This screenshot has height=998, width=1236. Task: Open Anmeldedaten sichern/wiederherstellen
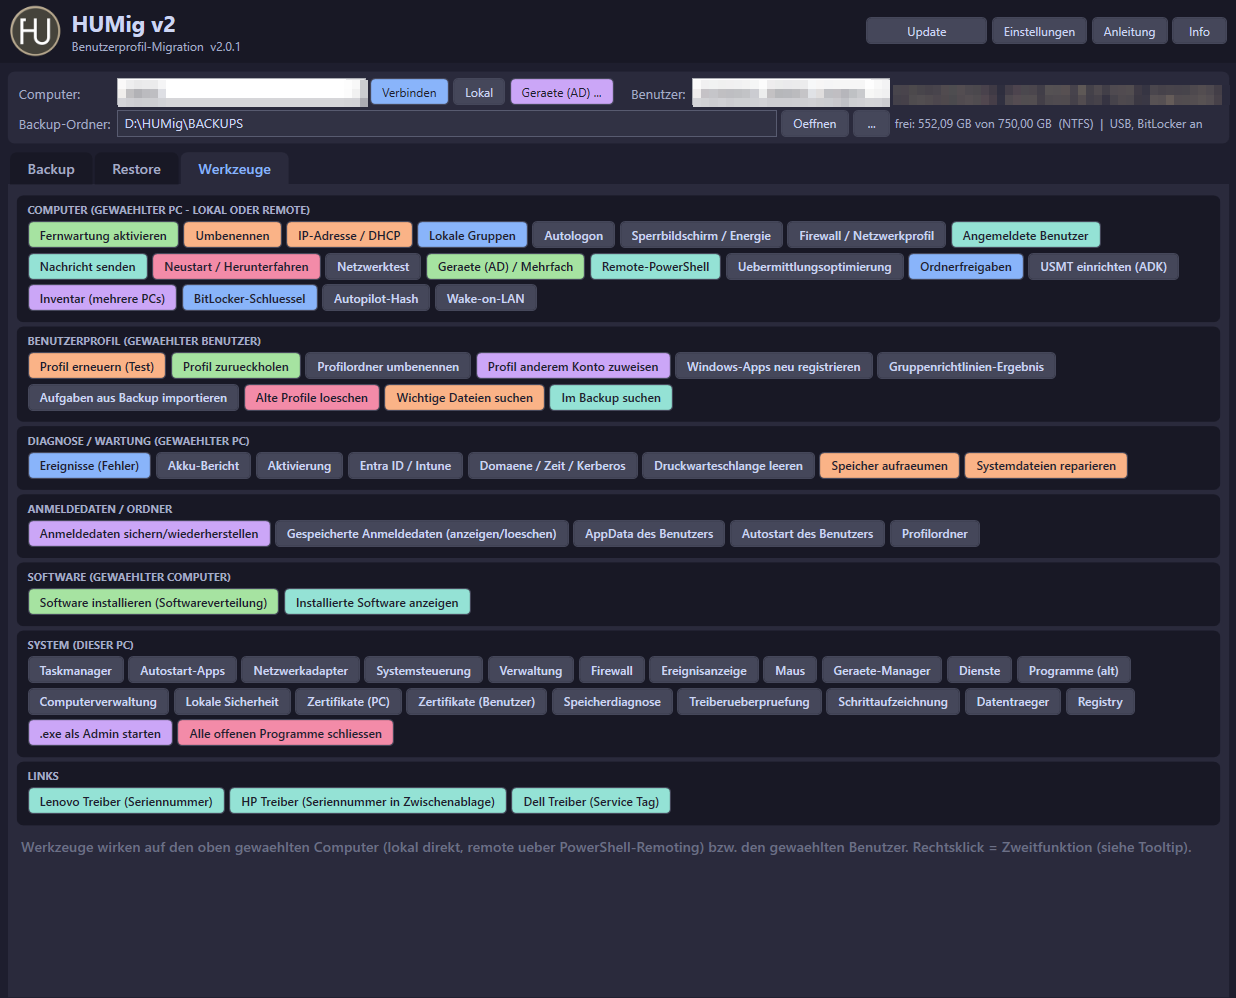pos(149,534)
